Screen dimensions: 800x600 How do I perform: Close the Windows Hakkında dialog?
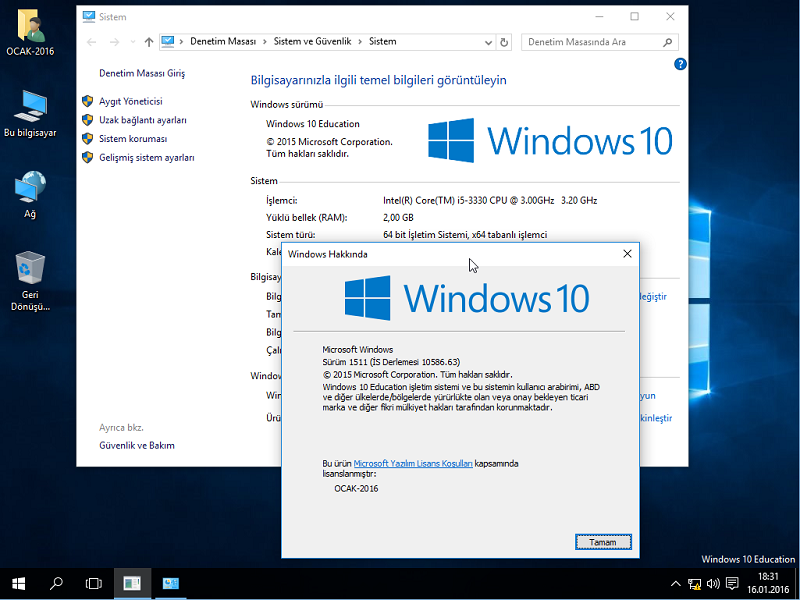coord(627,254)
